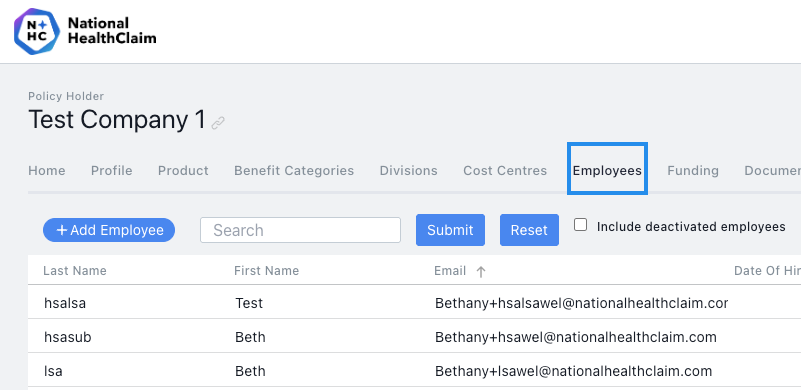
Task: Sort by Last Name column header
Action: tap(75, 270)
